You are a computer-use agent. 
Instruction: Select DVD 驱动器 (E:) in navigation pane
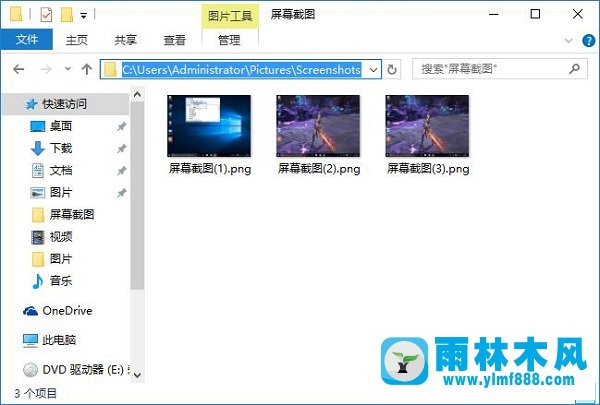click(x=83, y=370)
